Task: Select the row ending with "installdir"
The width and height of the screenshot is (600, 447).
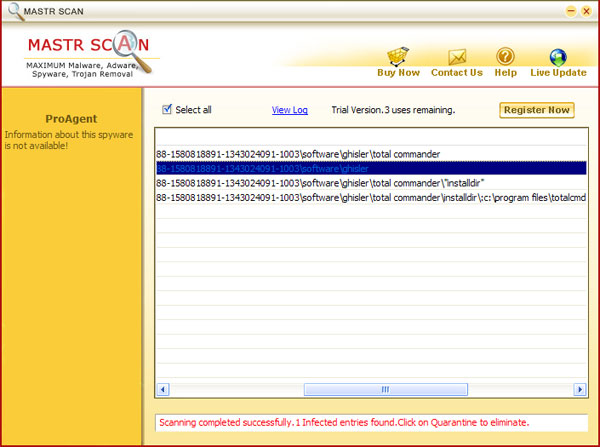Action: [371, 183]
